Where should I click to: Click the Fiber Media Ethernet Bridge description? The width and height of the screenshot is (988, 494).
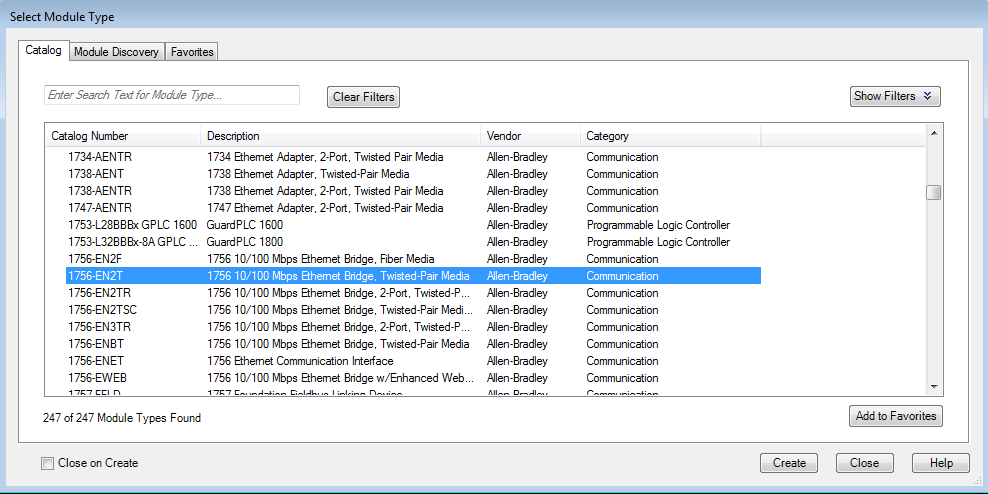pos(321,259)
